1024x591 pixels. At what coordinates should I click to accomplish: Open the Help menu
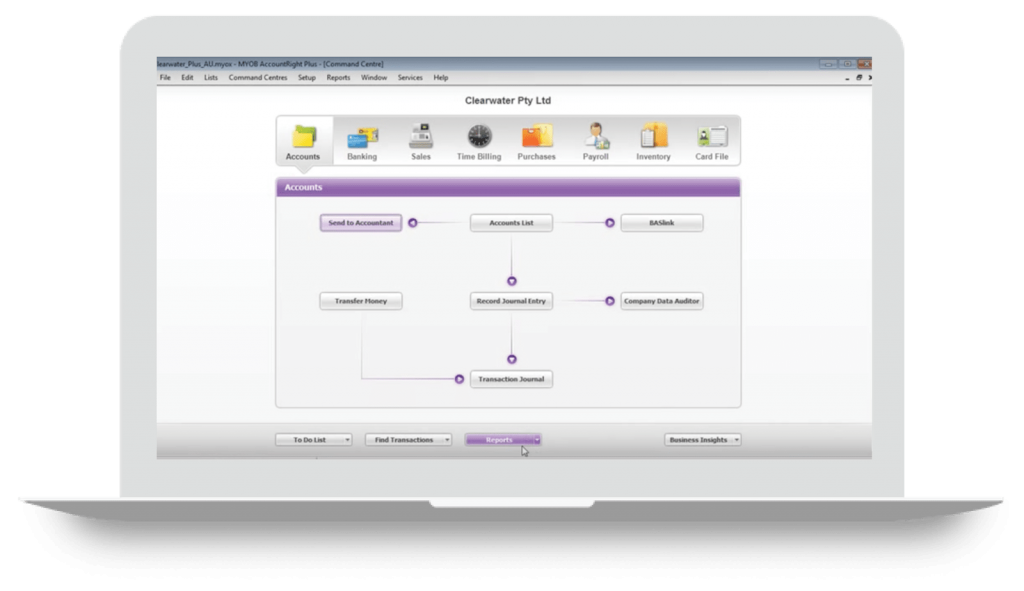[441, 77]
